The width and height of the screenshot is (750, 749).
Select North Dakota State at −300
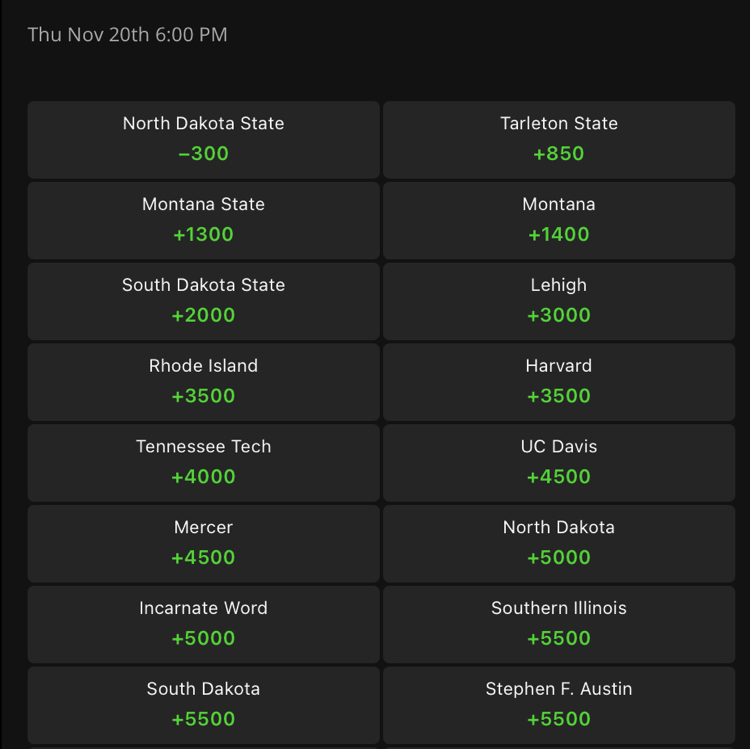click(203, 139)
